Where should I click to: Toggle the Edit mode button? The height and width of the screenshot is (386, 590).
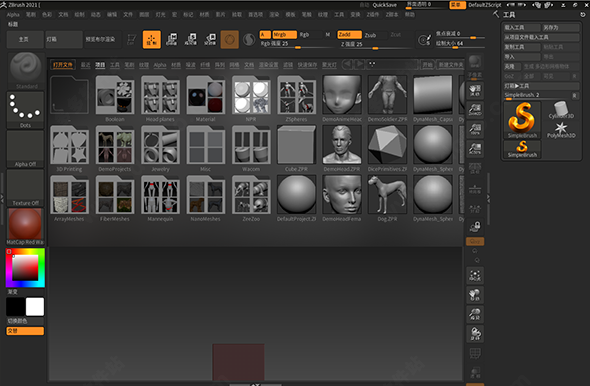[131, 40]
